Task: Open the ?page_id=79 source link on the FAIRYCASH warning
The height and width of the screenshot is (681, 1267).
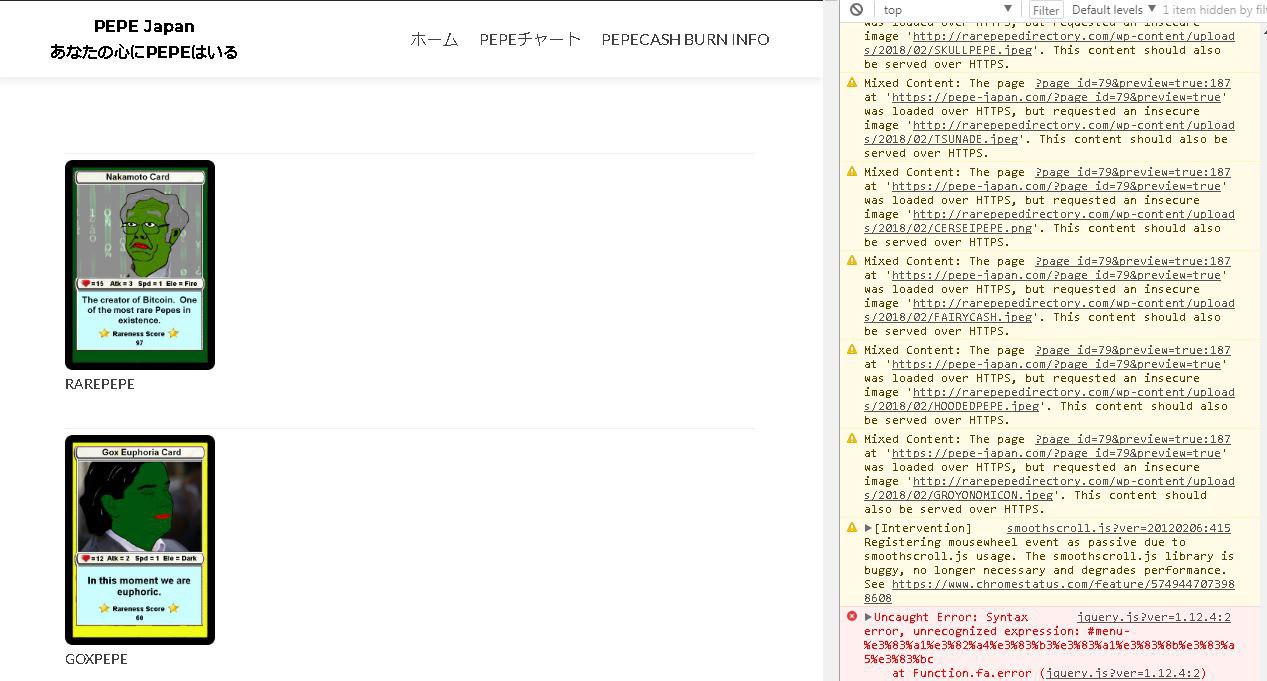Action: tap(1133, 261)
